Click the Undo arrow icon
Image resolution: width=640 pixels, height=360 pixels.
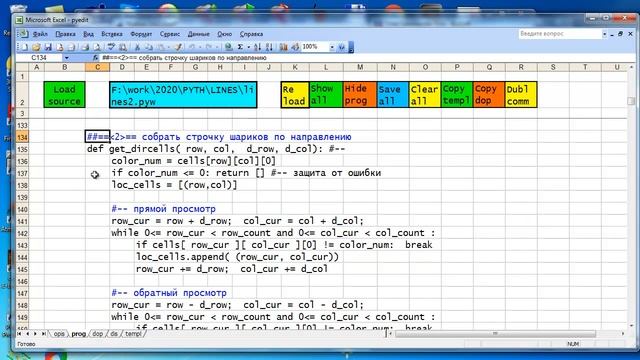[x=191, y=47]
